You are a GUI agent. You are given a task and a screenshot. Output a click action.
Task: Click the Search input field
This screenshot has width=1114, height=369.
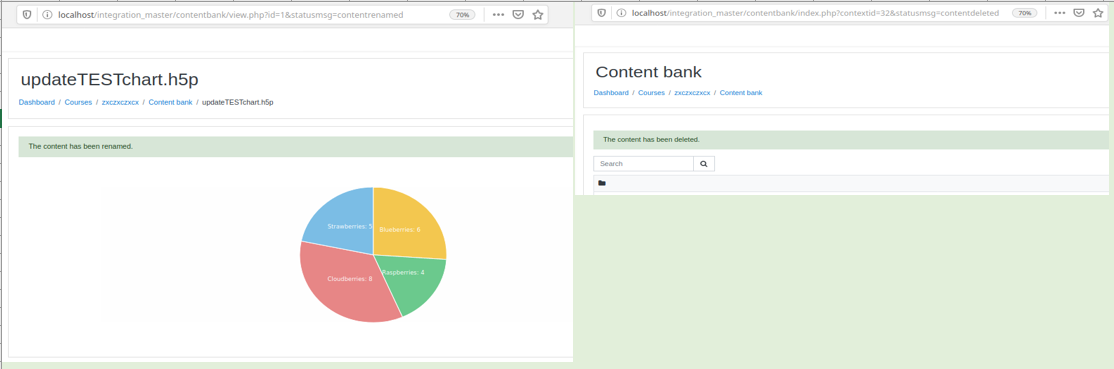tap(644, 164)
